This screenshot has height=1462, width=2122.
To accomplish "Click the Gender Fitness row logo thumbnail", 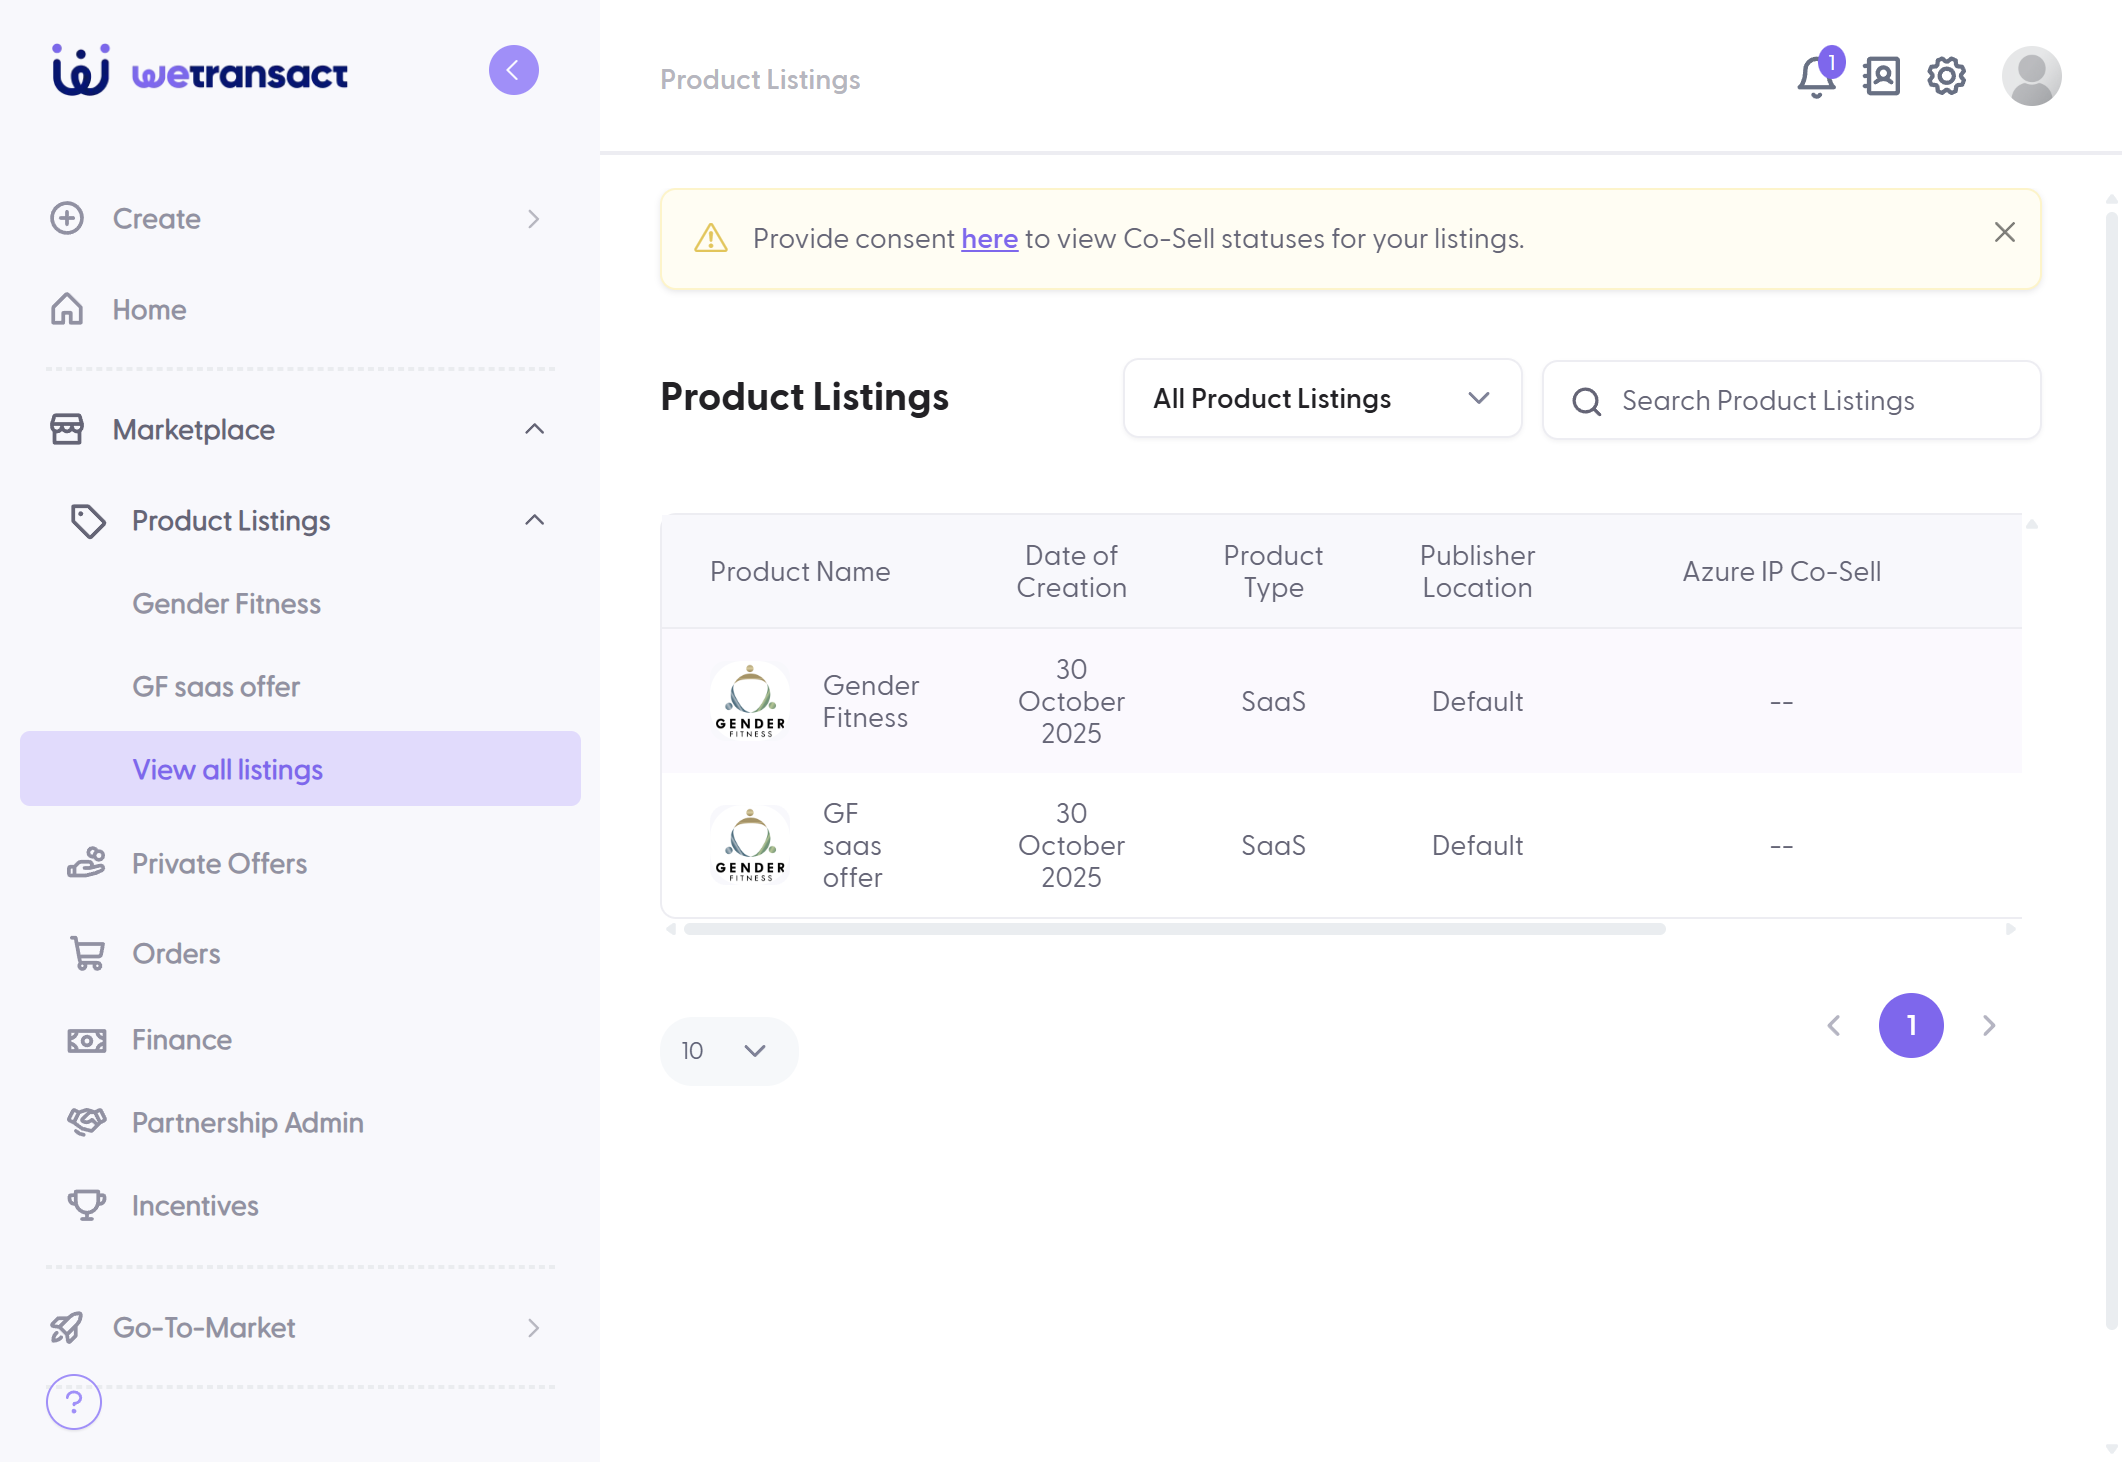I will pos(750,701).
